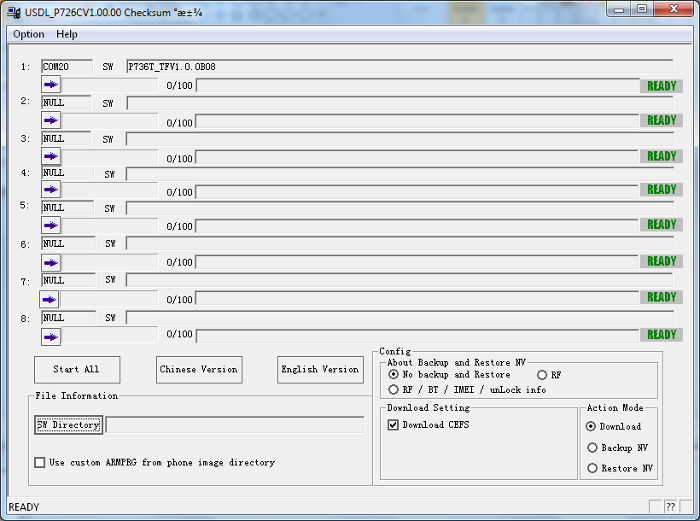Click the arrow icon for port 7

(50, 299)
